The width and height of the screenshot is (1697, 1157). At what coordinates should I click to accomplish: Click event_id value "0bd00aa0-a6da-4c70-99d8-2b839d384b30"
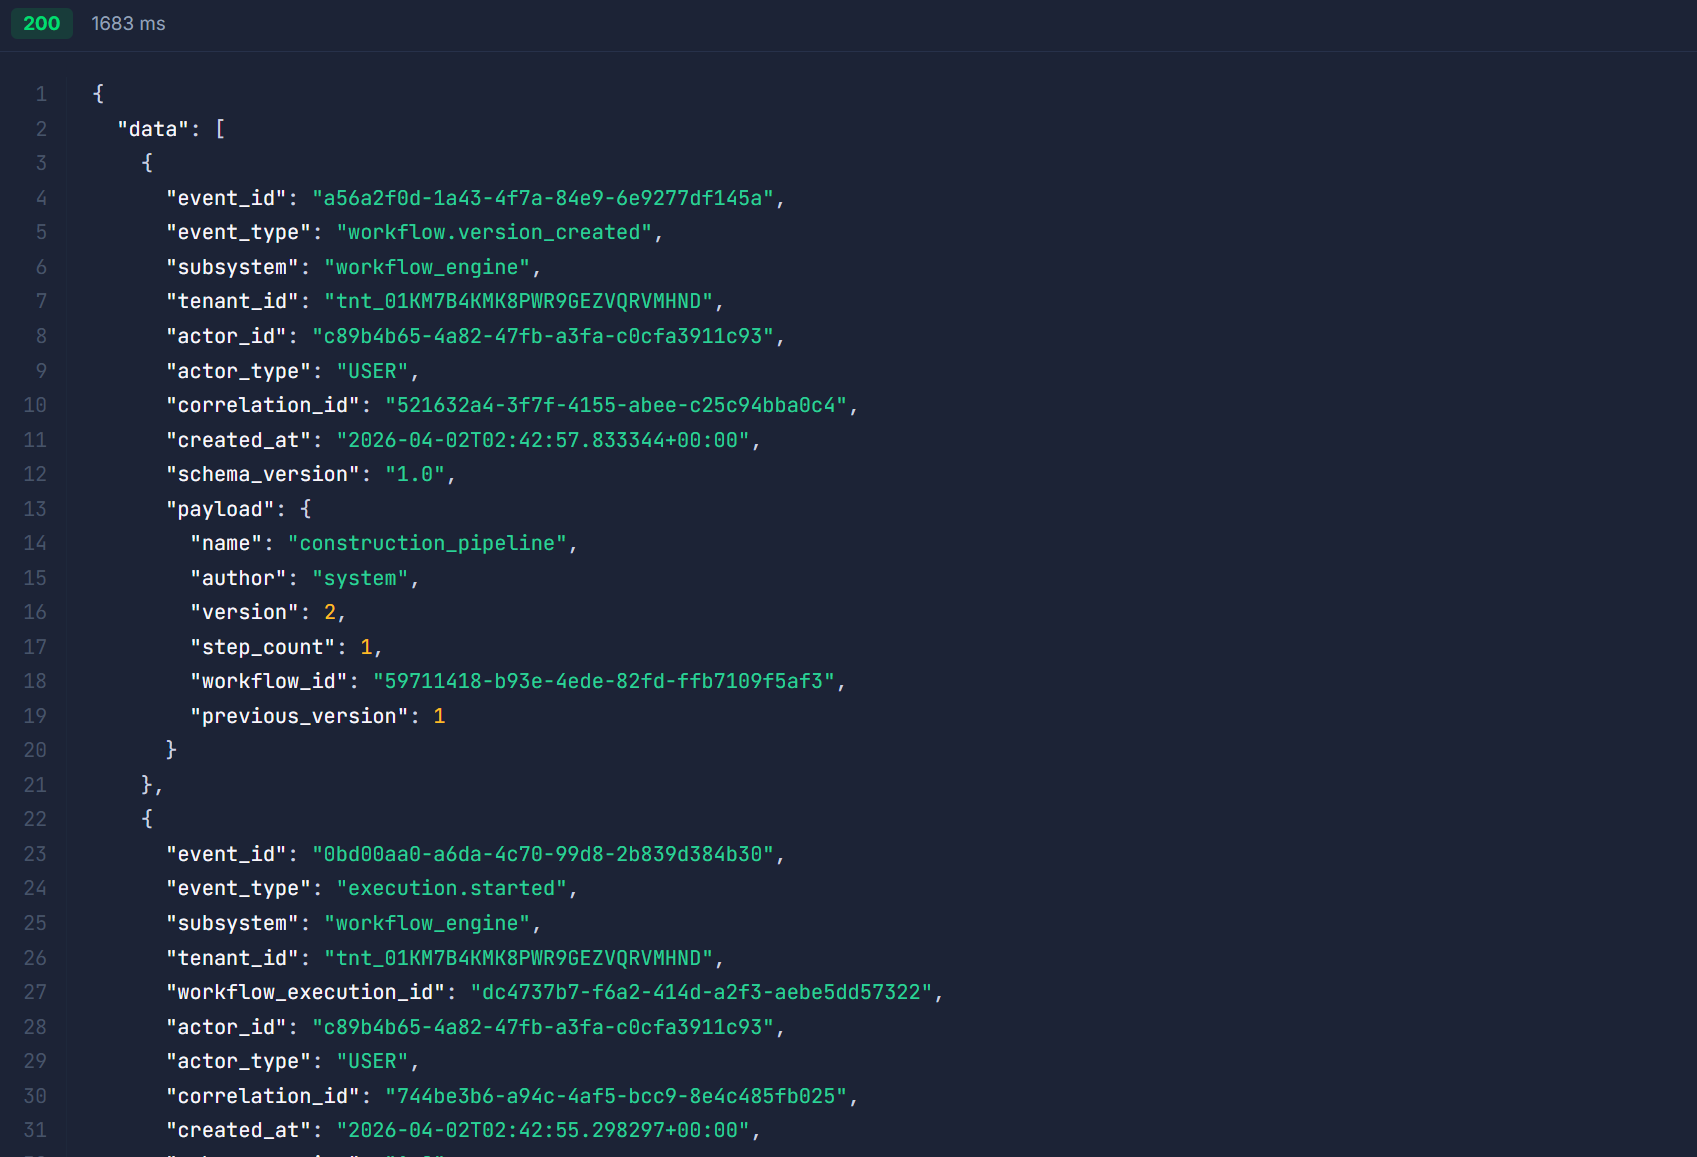click(x=543, y=854)
